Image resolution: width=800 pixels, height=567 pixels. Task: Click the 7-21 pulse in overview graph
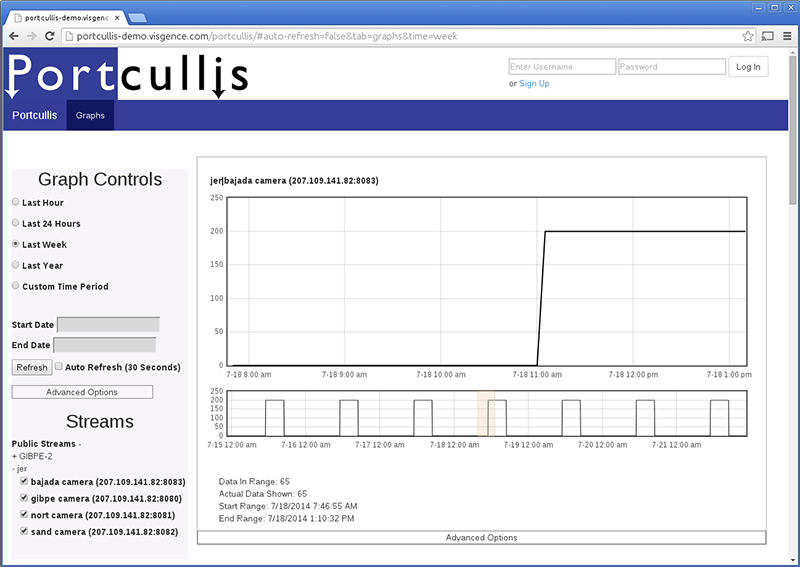[719, 417]
